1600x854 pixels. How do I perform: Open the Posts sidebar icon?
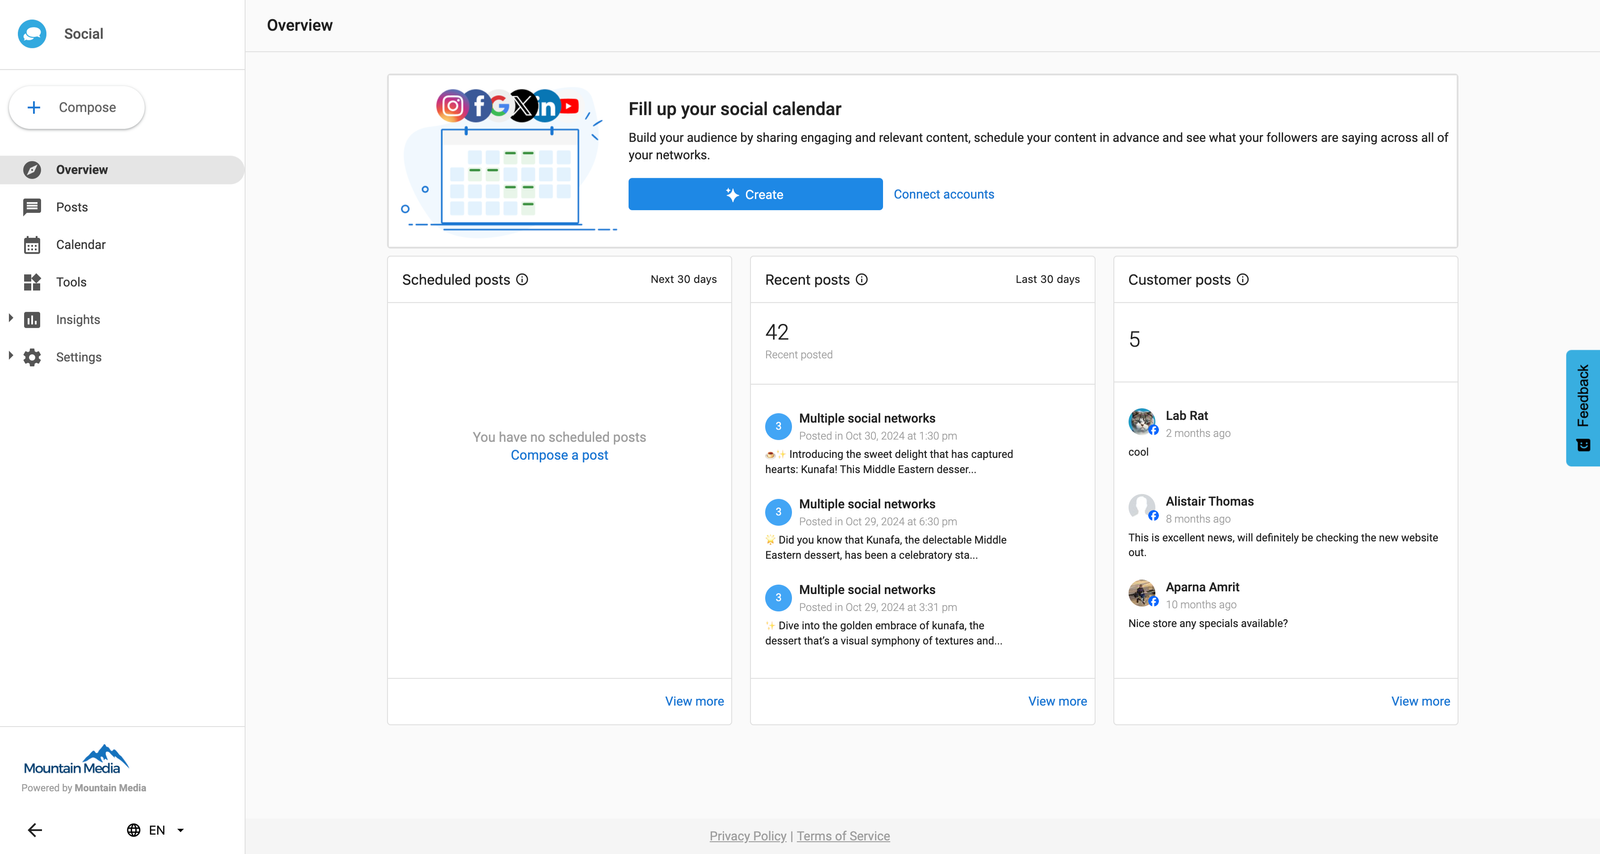pos(32,207)
